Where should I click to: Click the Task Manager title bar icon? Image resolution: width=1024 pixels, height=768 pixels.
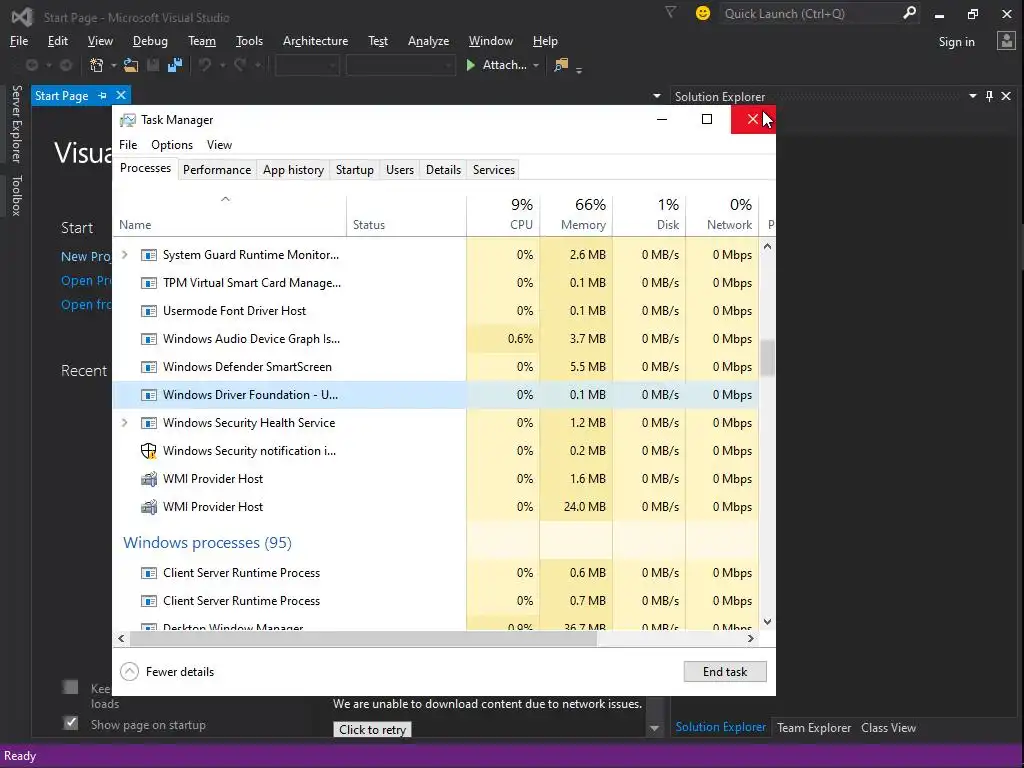[x=128, y=120]
